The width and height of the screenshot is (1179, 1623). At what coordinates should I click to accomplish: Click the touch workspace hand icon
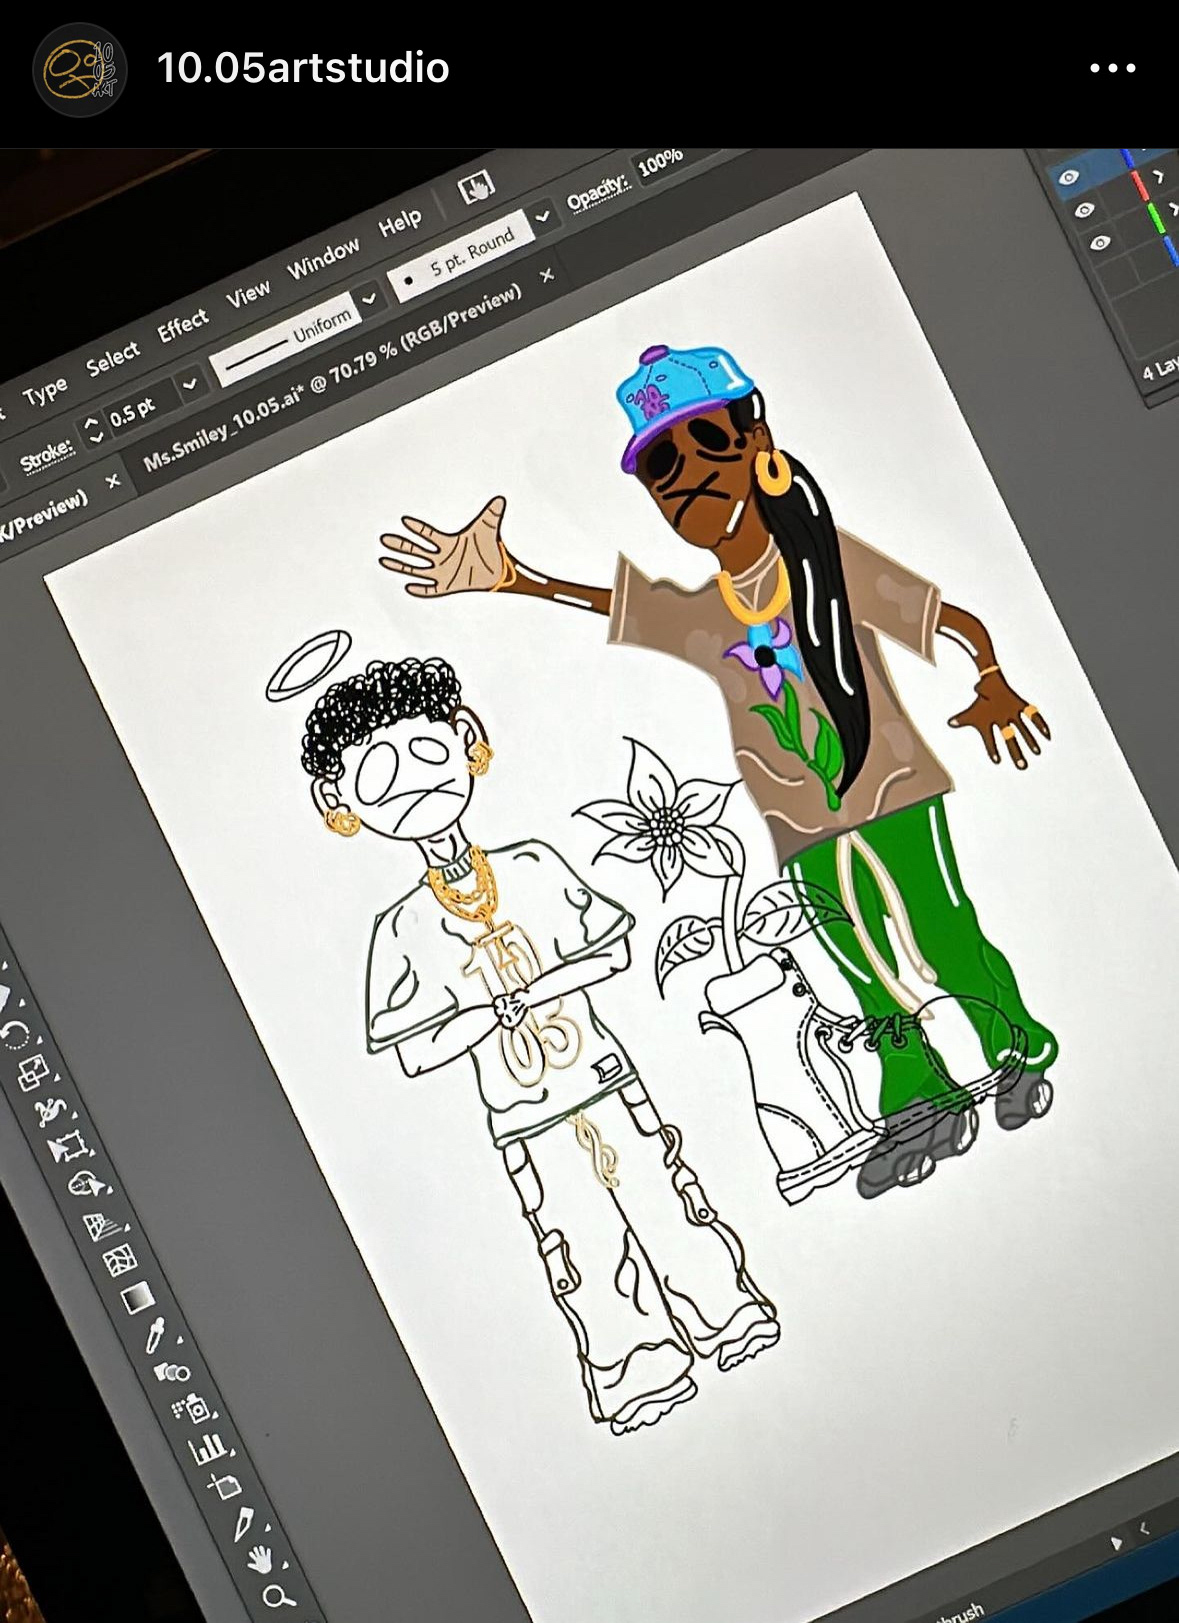tap(476, 187)
